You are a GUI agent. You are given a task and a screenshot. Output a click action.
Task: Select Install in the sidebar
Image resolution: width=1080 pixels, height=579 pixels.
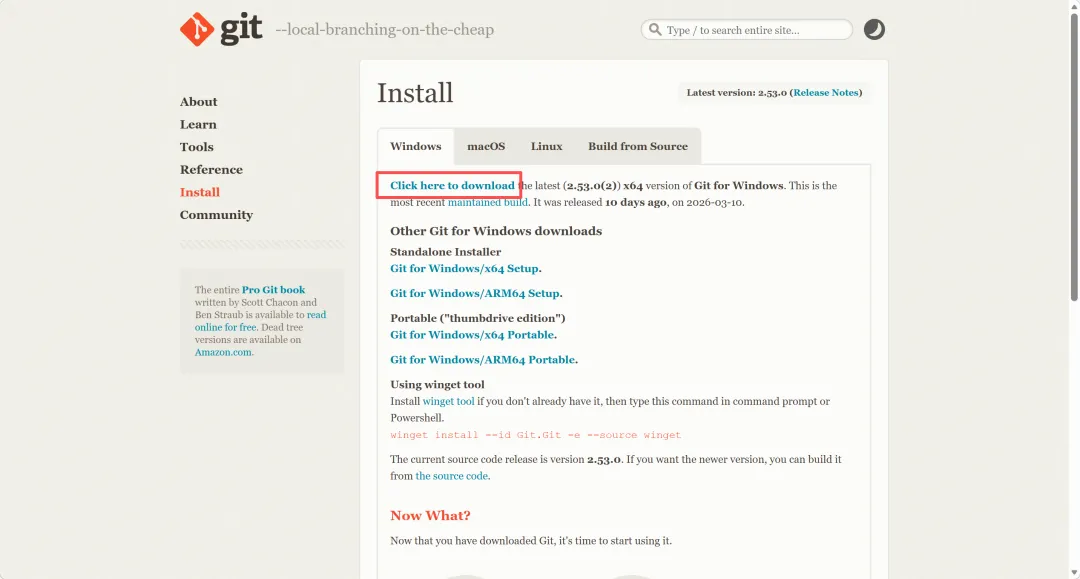[200, 193]
